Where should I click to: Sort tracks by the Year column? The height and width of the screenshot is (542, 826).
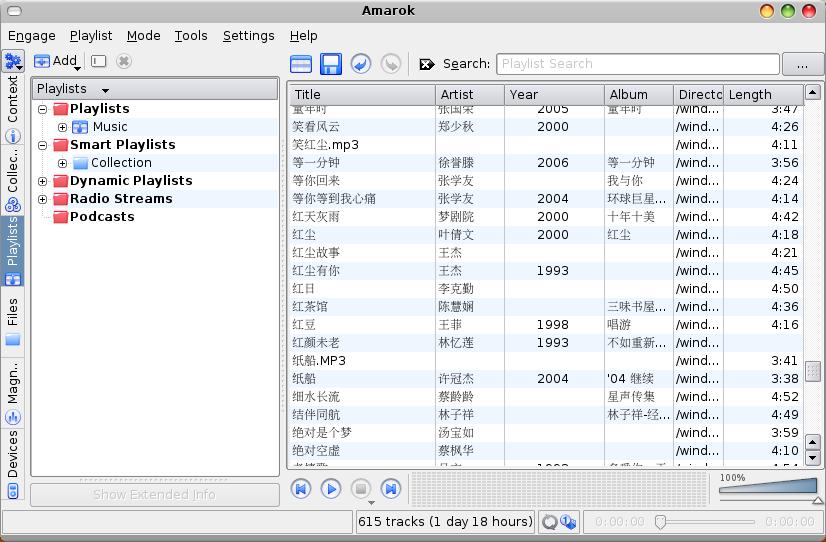tap(554, 95)
